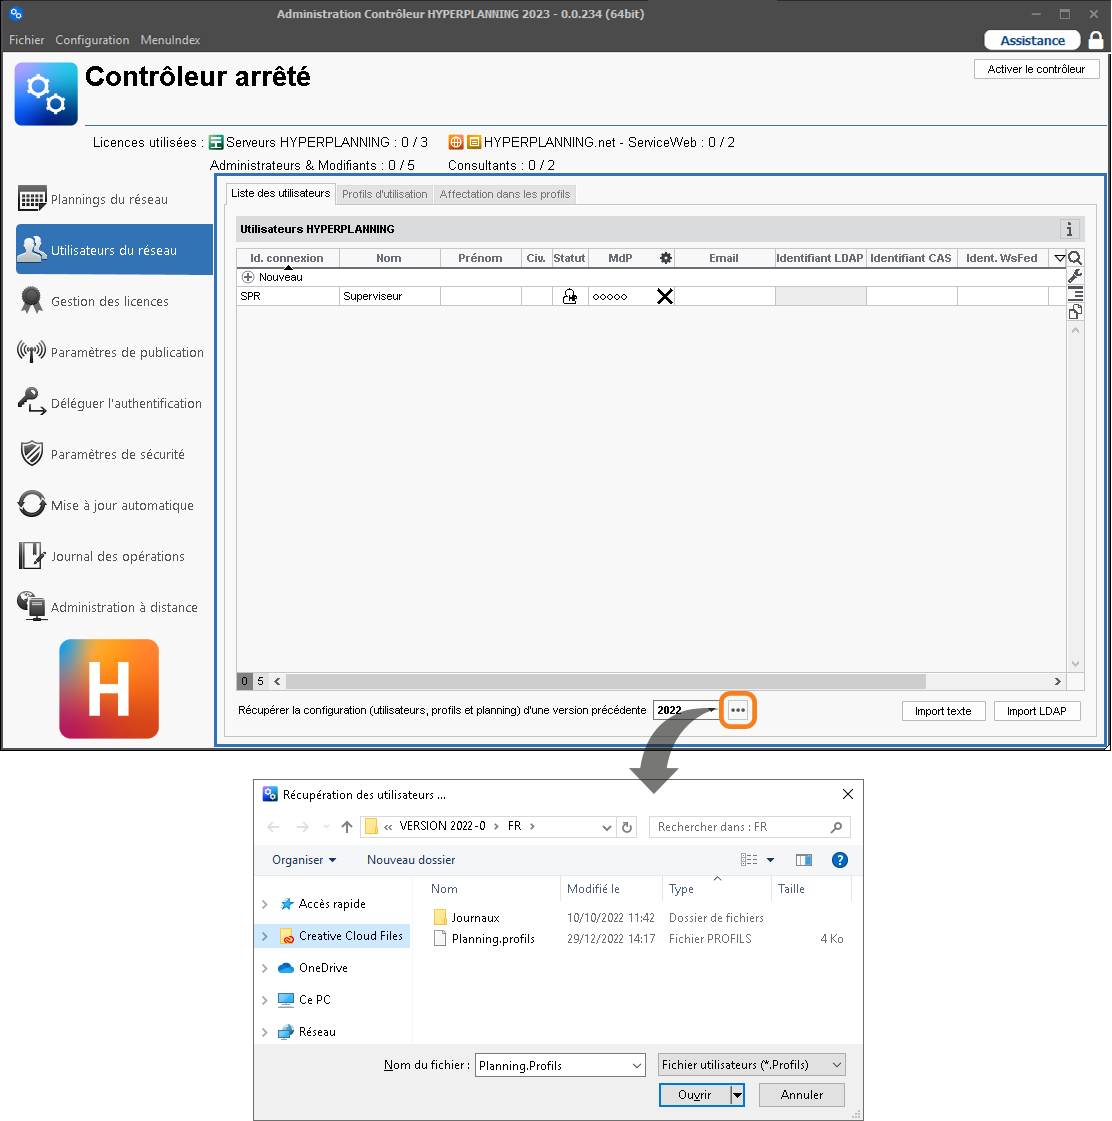Image resolution: width=1112 pixels, height=1121 pixels.
Task: Open the Fichier menu
Action: pyautogui.click(x=26, y=40)
